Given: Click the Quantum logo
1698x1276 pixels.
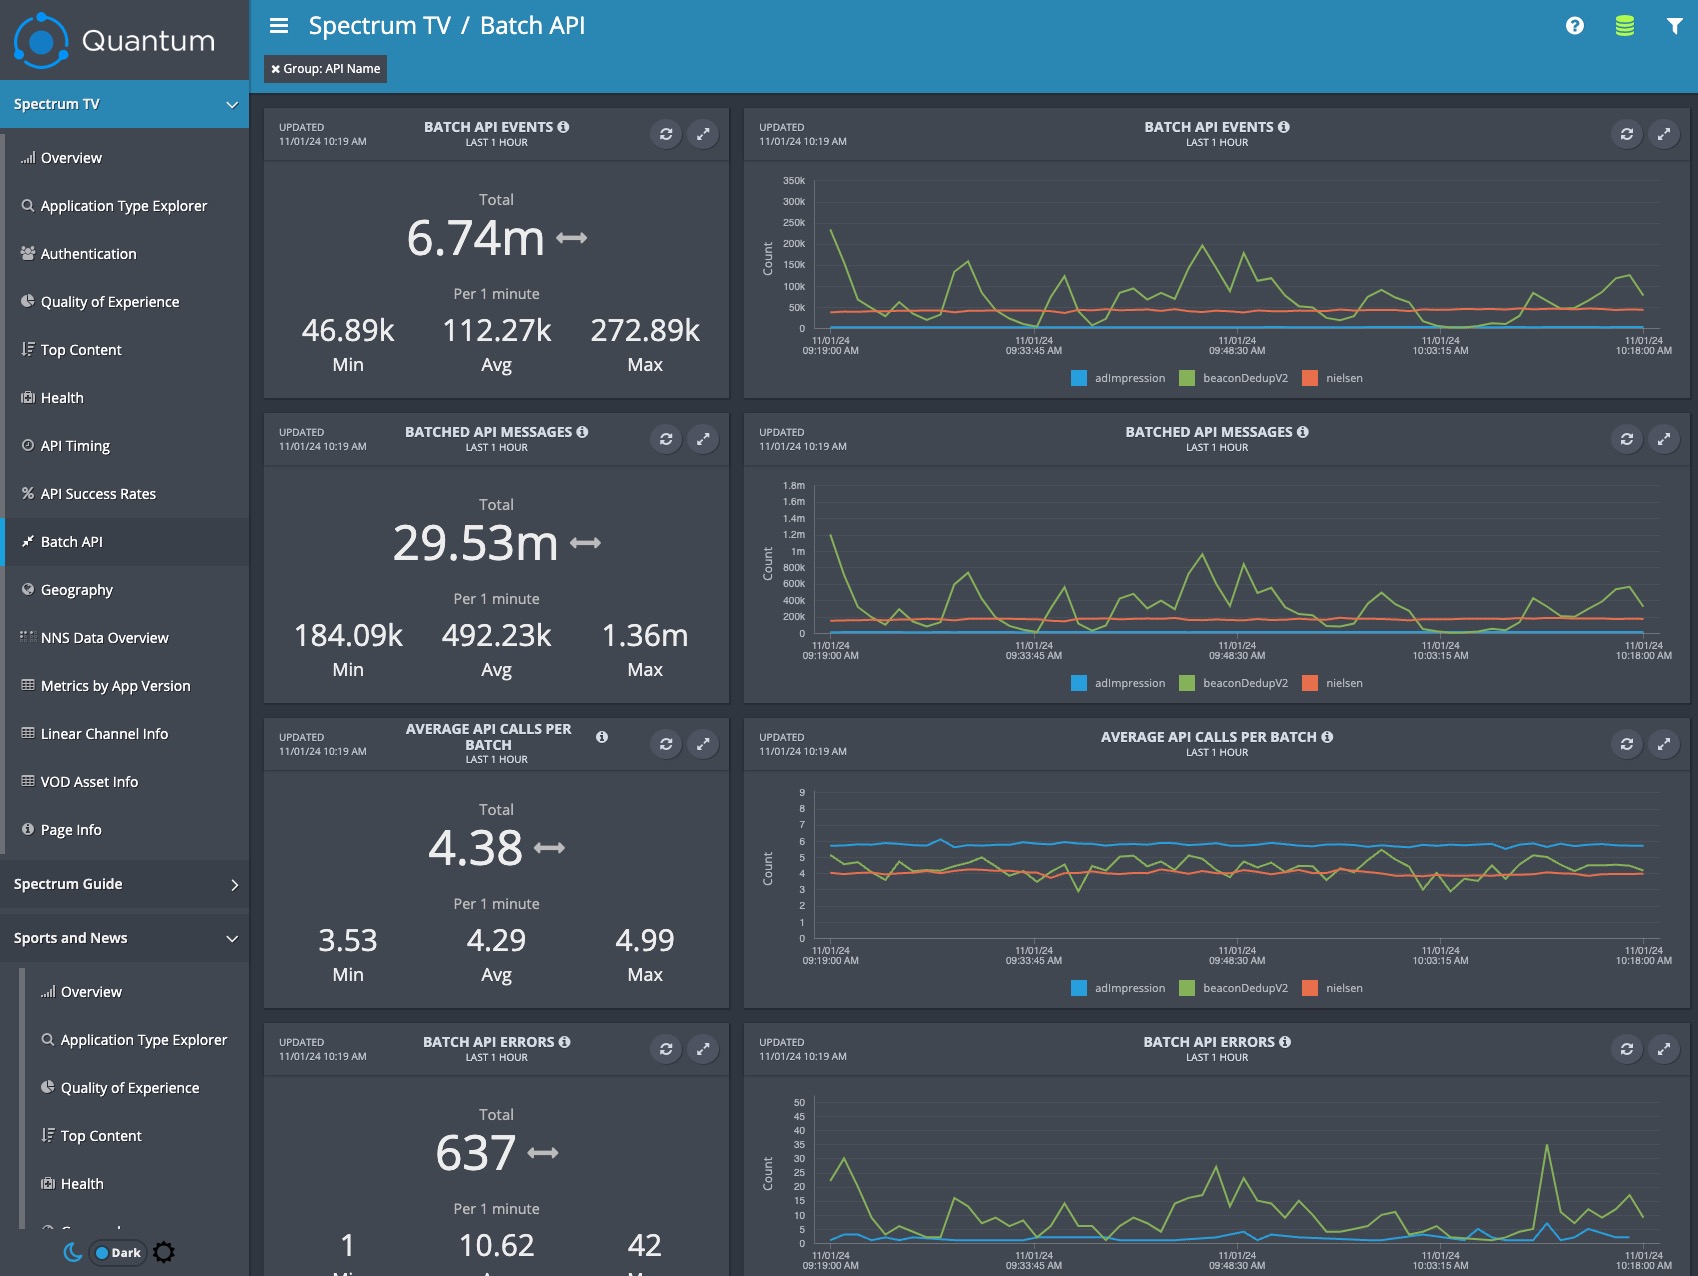Looking at the screenshot, I should (x=115, y=41).
